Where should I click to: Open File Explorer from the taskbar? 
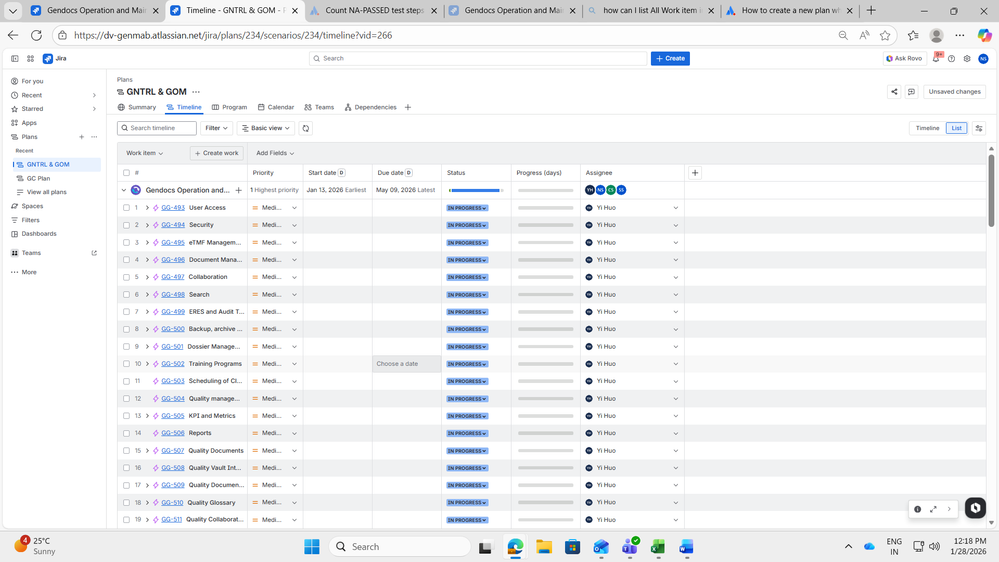click(x=543, y=547)
